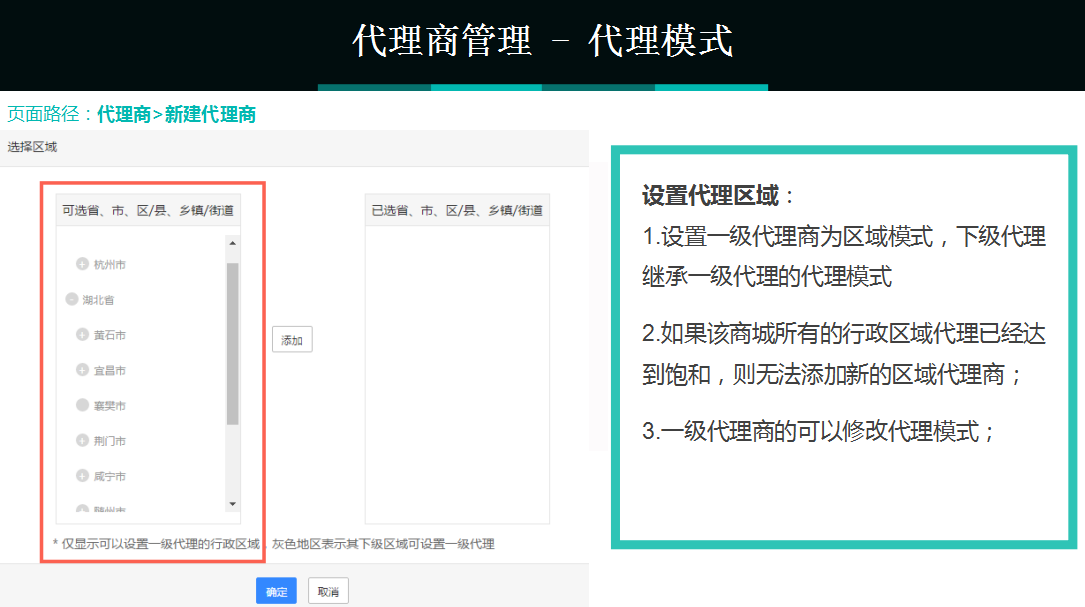Confirm the selection with 确定
The width and height of the screenshot is (1085, 607).
(276, 591)
